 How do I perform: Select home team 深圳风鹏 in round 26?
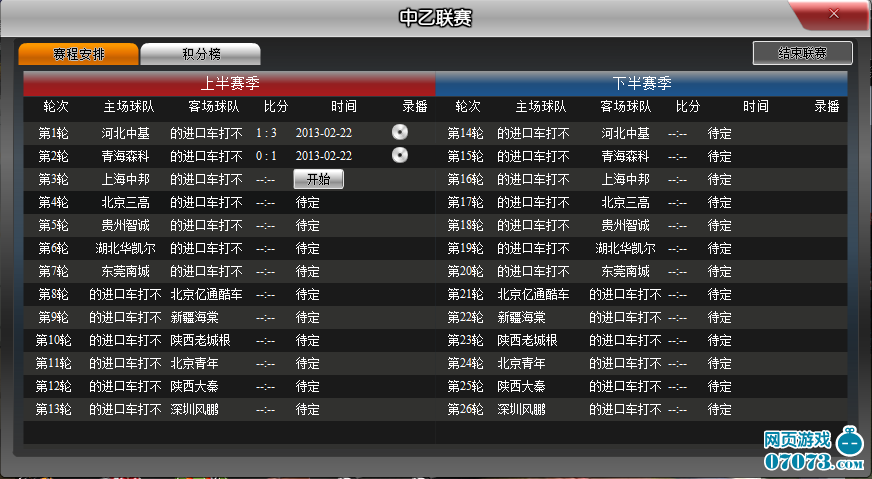[521, 410]
